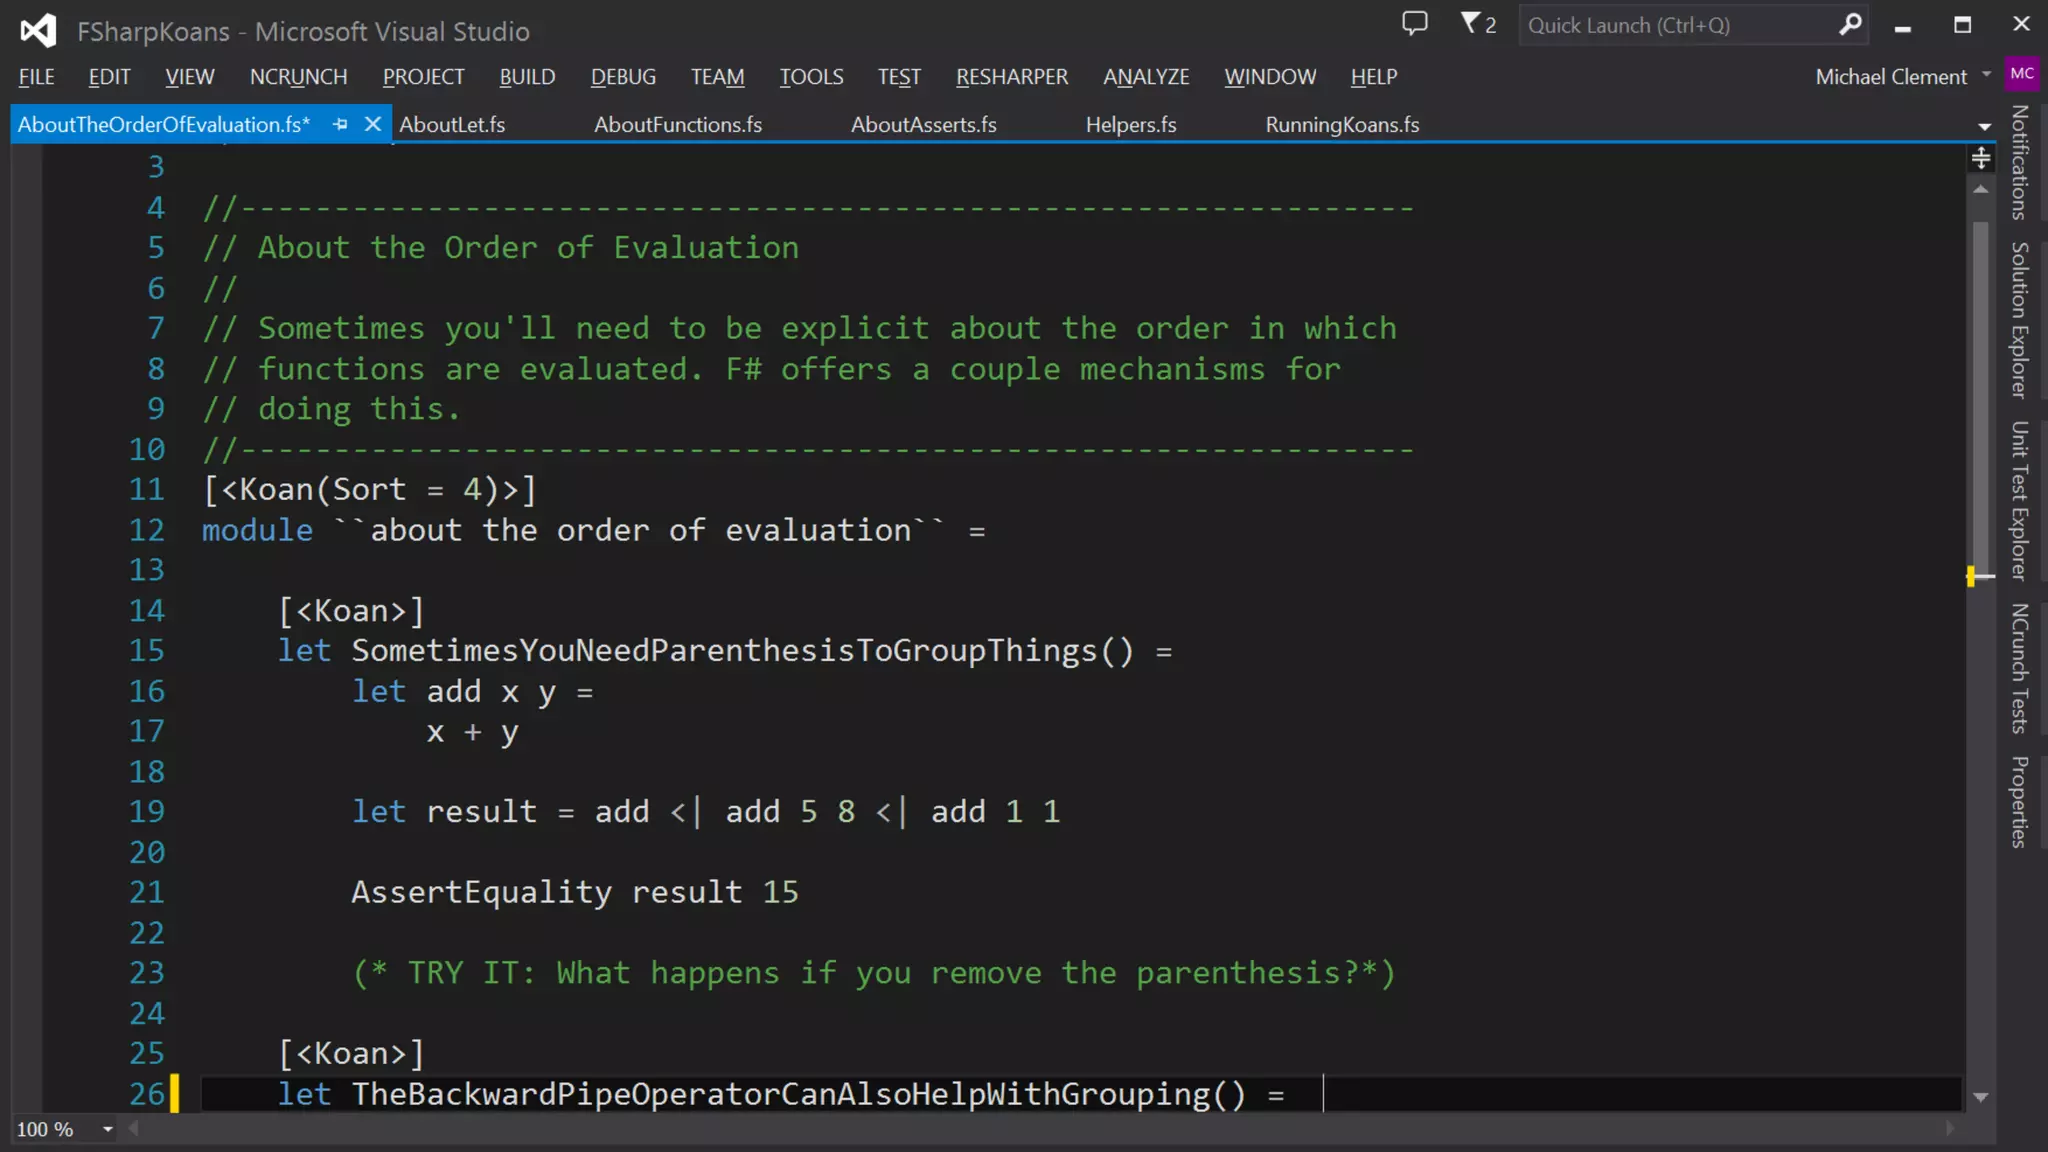Click the vertical scrollbar thumb
The height and width of the screenshot is (1152, 2048).
coord(1980,400)
